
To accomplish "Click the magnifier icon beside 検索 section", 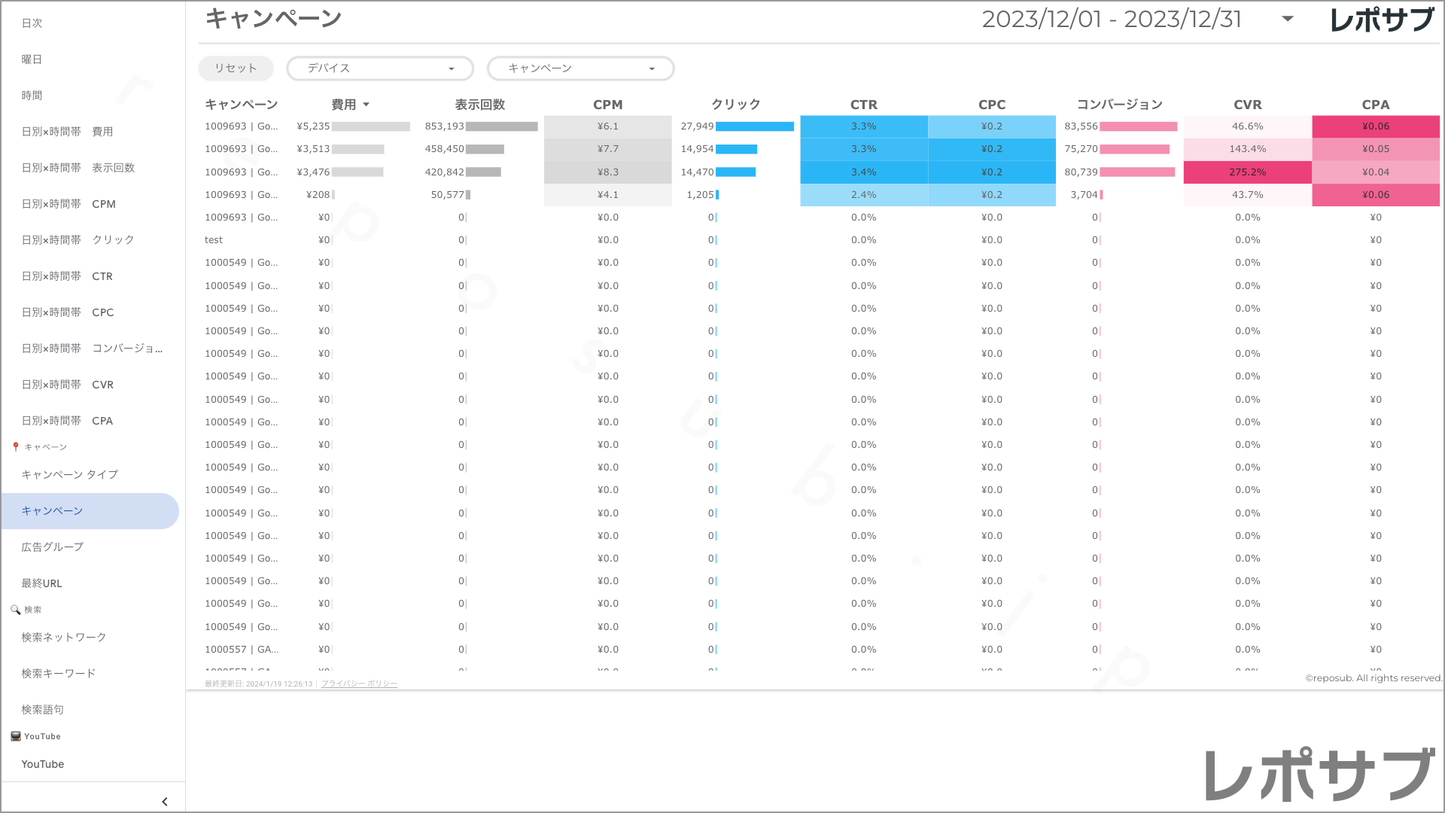I will click(15, 609).
